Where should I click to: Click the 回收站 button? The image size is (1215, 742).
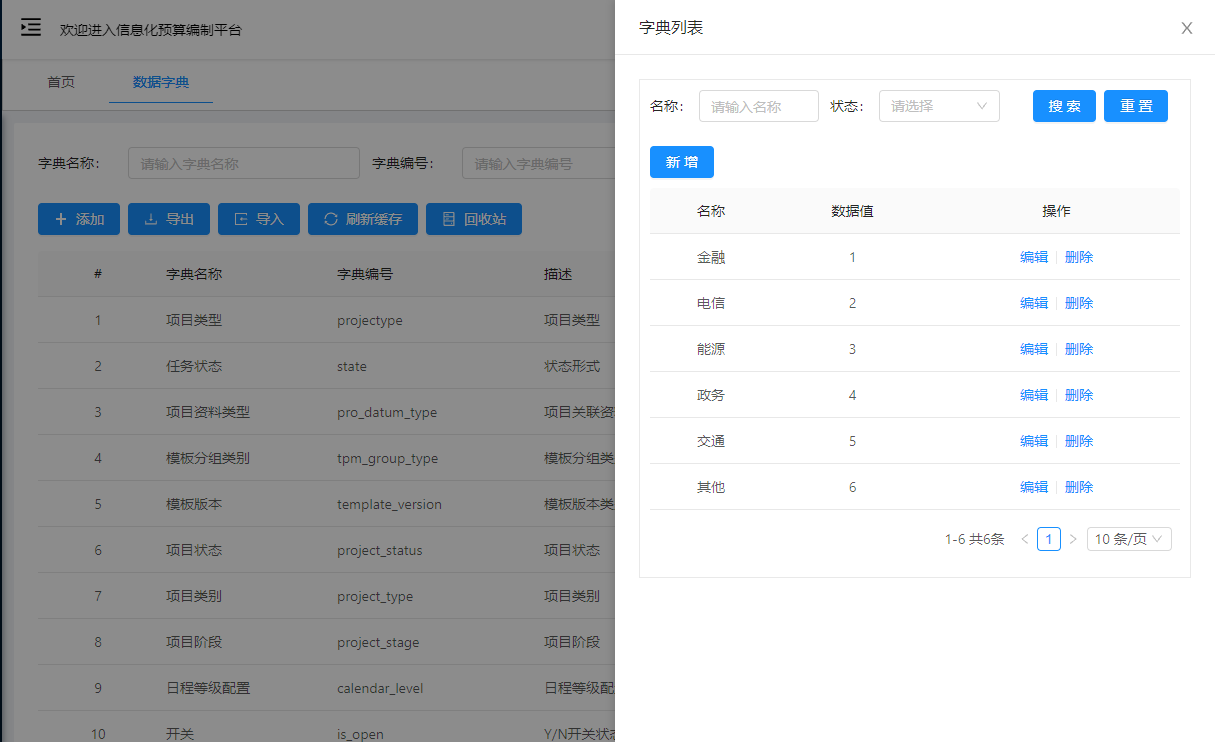474,219
